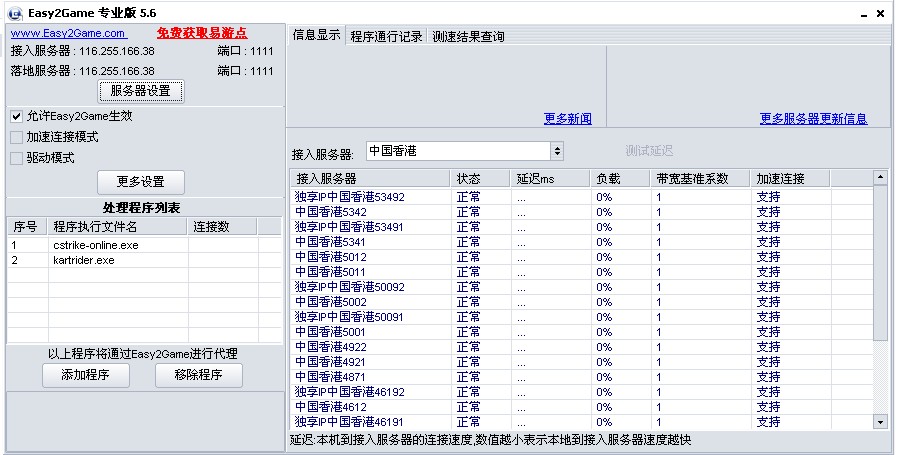Enable the 加速连接模式 checkbox
The image size is (897, 455).
click(16, 137)
